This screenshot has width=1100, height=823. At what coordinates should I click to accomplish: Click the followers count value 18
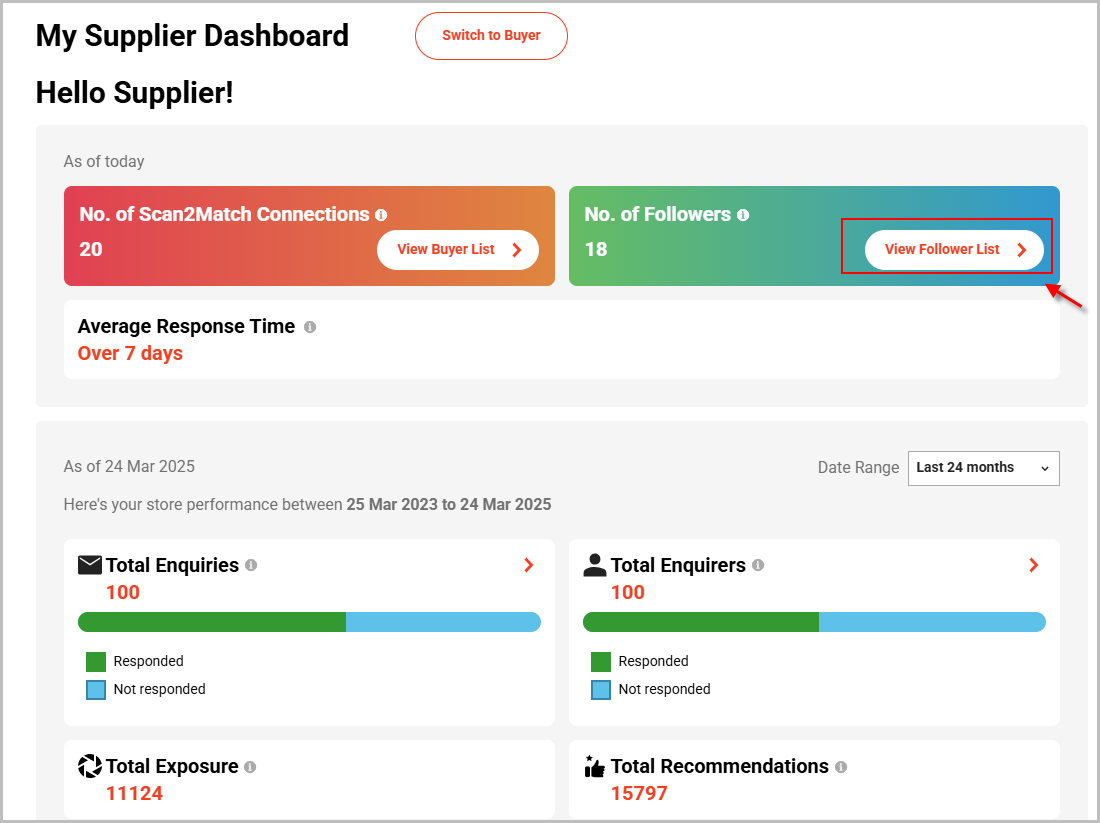596,249
